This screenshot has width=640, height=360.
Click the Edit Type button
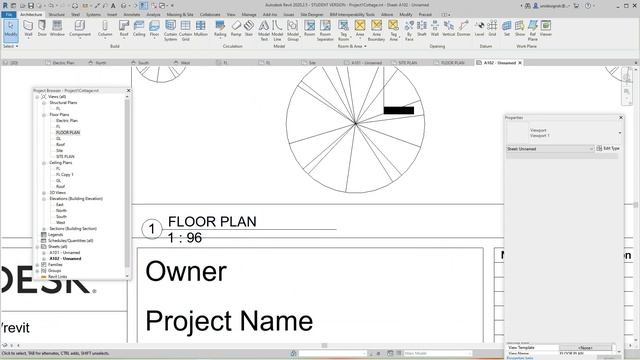pyautogui.click(x=608, y=148)
